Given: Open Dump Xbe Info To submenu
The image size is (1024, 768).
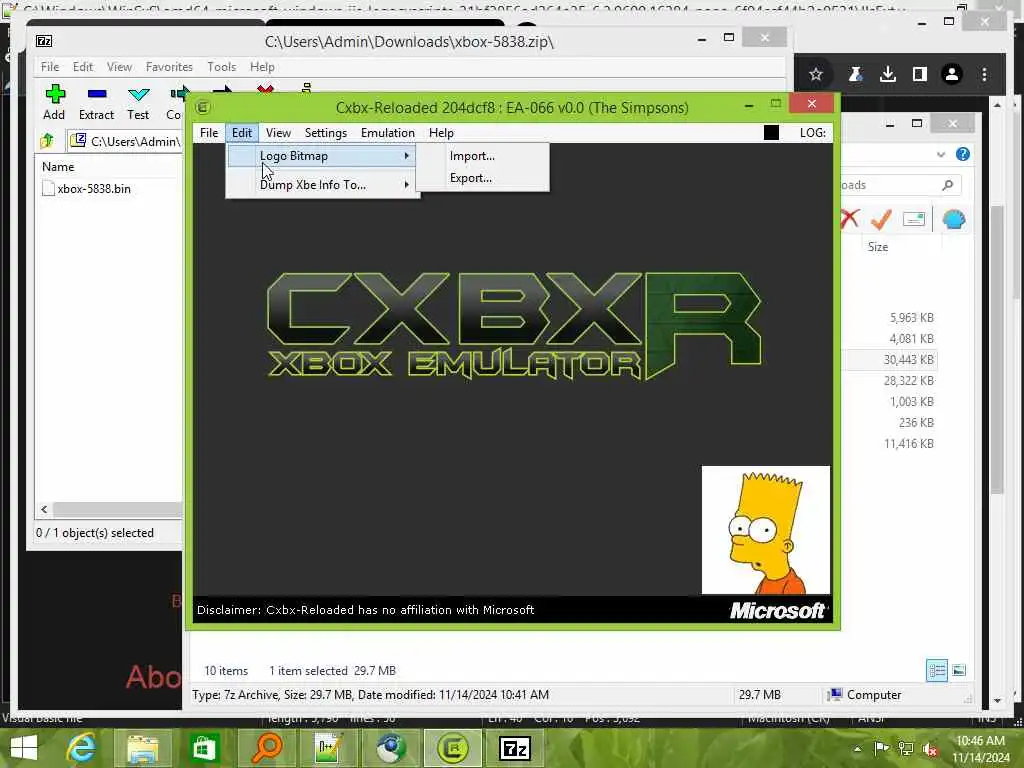Looking at the screenshot, I should 323,185.
